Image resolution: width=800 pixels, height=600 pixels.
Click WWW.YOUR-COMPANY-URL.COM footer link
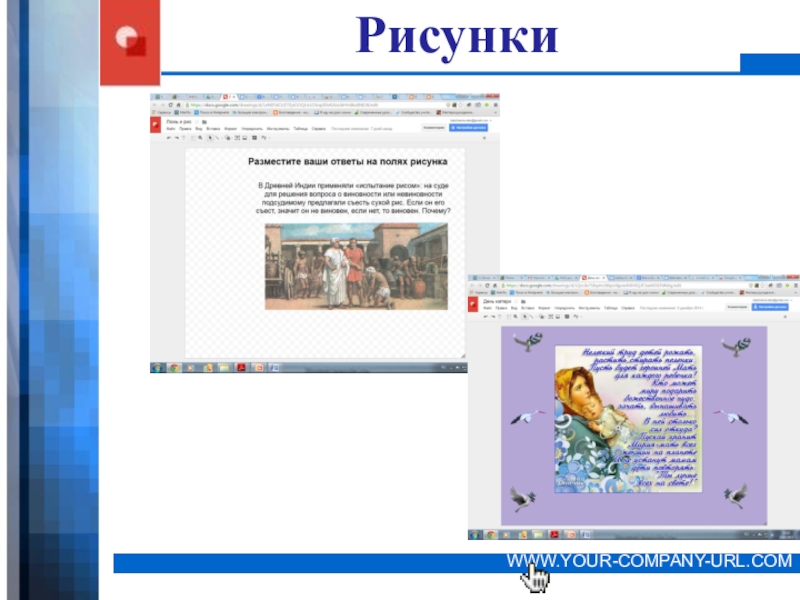[x=649, y=561]
